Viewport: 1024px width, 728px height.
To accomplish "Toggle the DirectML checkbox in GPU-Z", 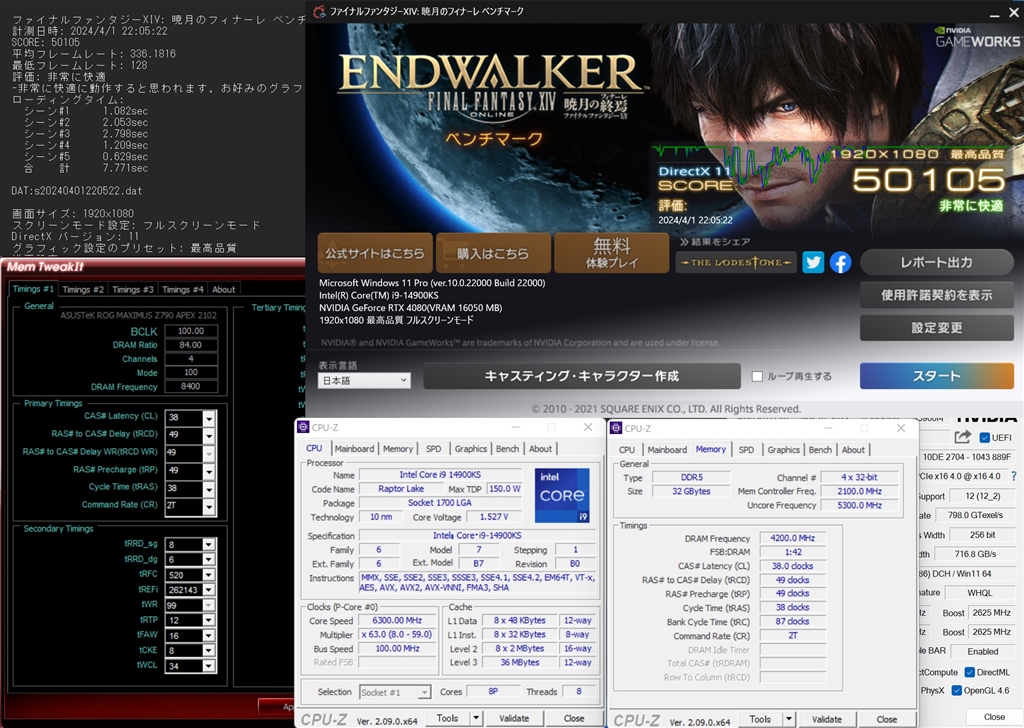I will (970, 672).
